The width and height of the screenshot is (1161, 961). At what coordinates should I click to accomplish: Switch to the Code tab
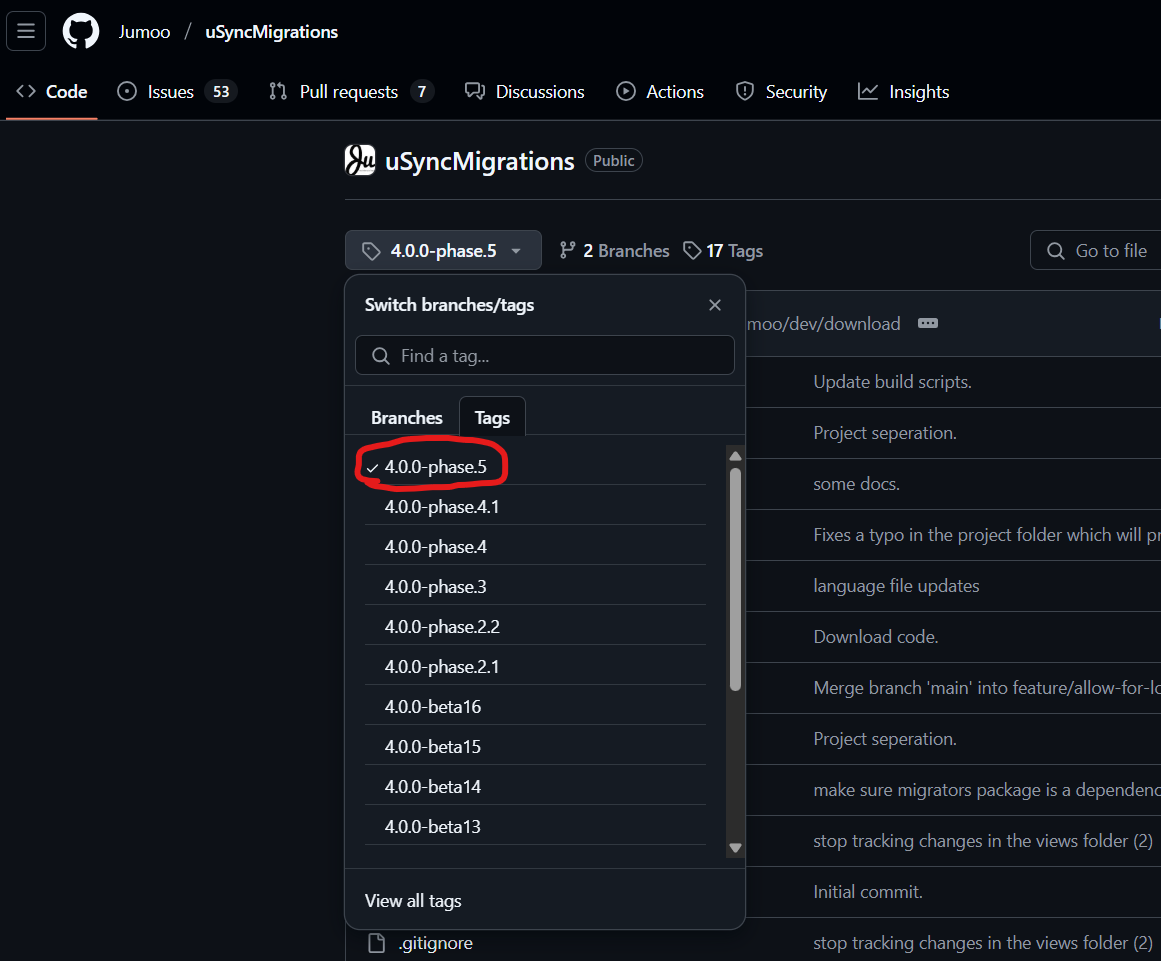(52, 92)
